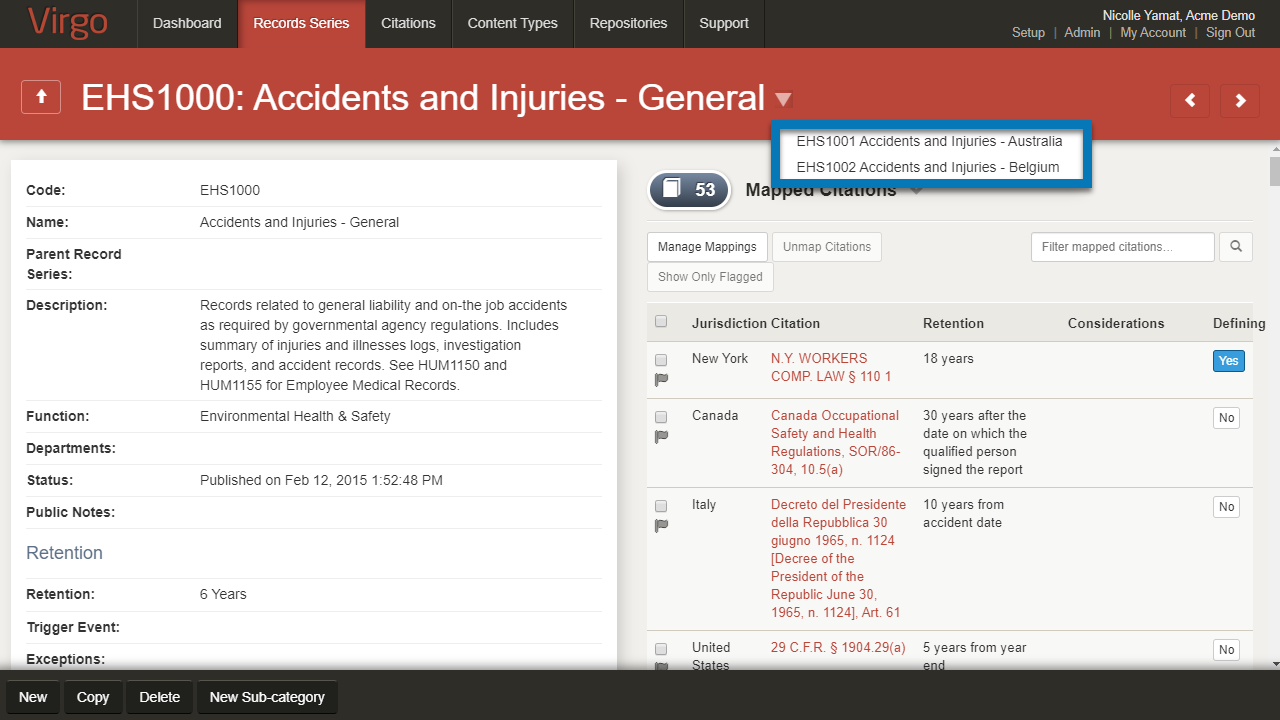
Task: Tick the Canada citation checkbox
Action: tap(661, 417)
